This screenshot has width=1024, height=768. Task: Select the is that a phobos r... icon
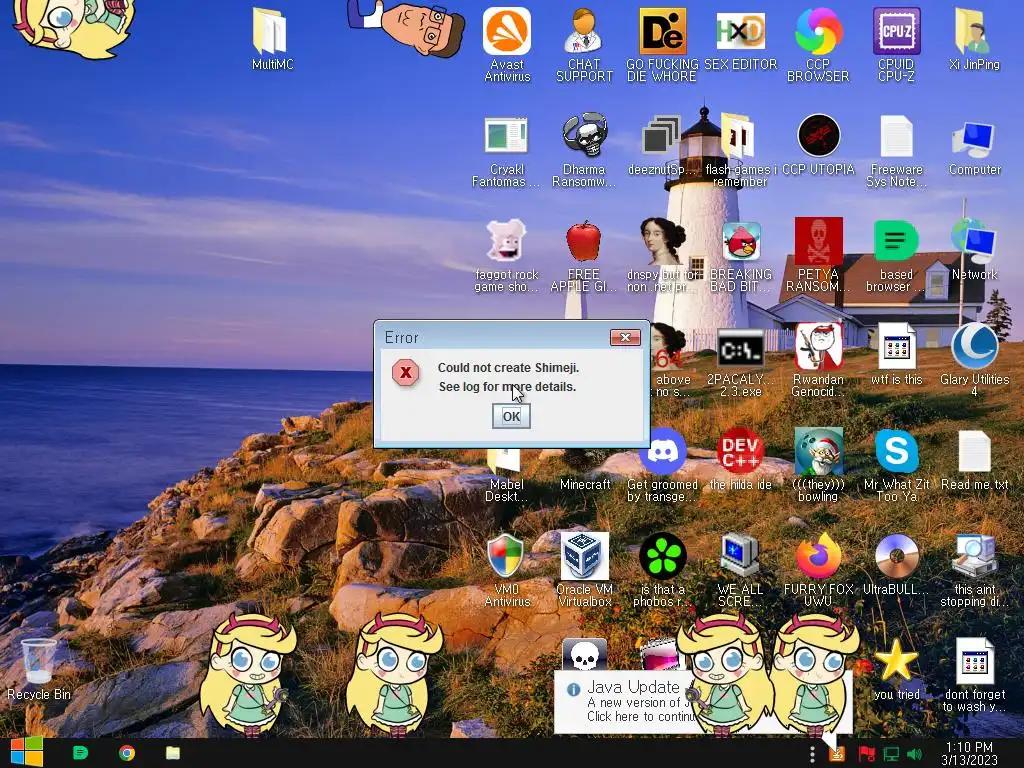[662, 571]
